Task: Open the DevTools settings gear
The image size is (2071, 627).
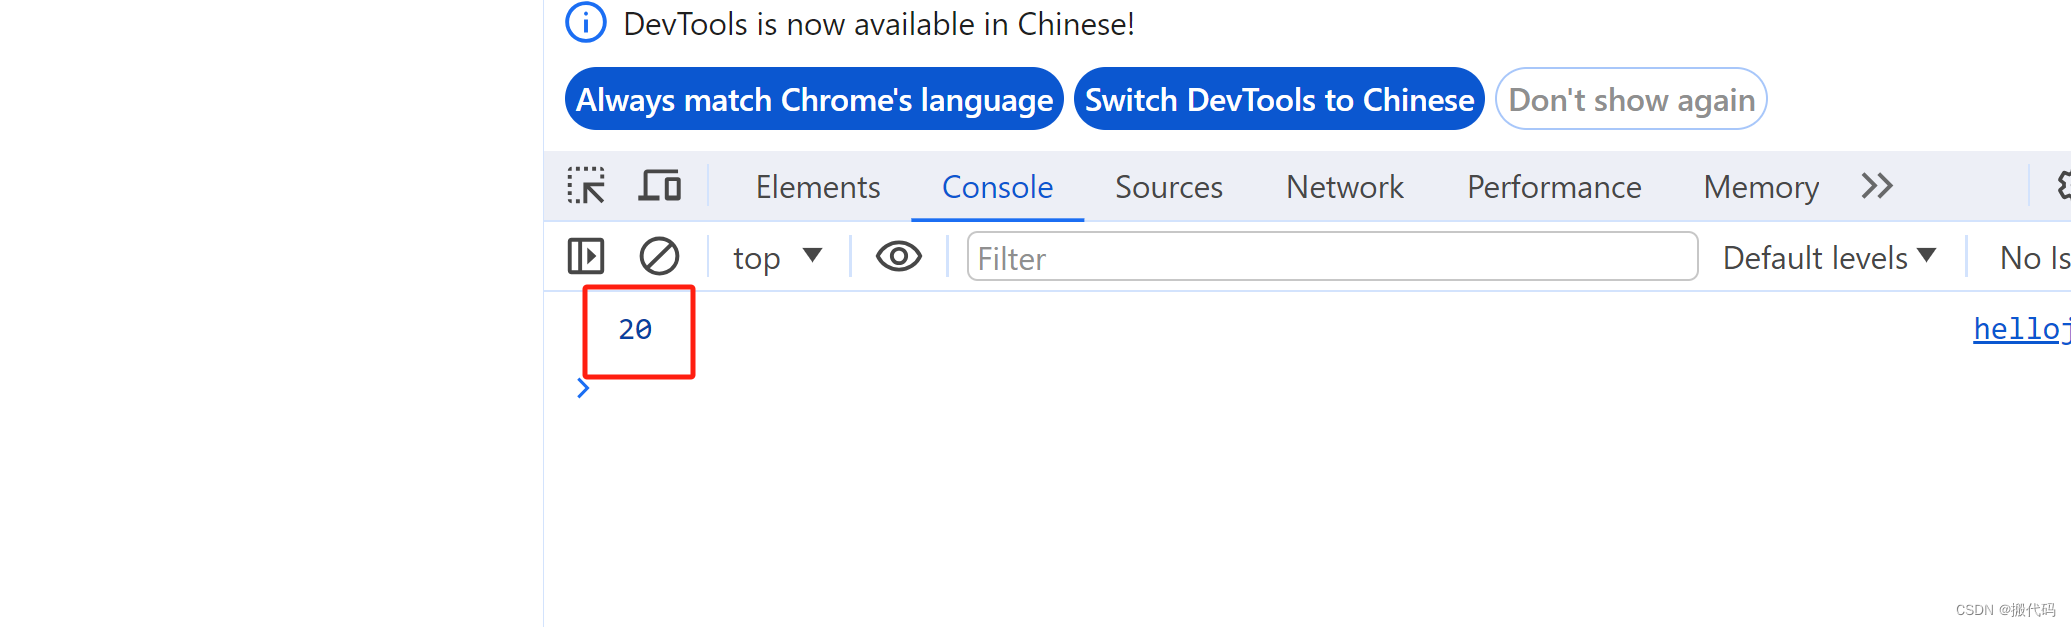Action: [x=2062, y=186]
